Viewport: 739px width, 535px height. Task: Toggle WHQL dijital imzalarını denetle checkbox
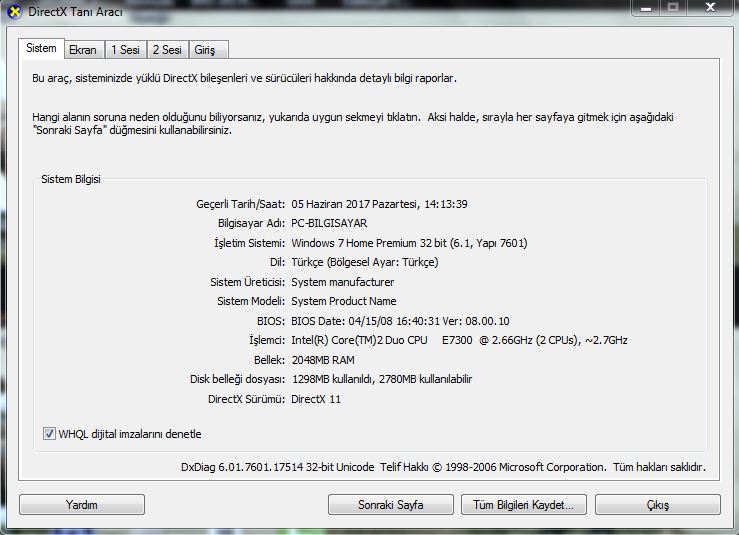[49, 433]
